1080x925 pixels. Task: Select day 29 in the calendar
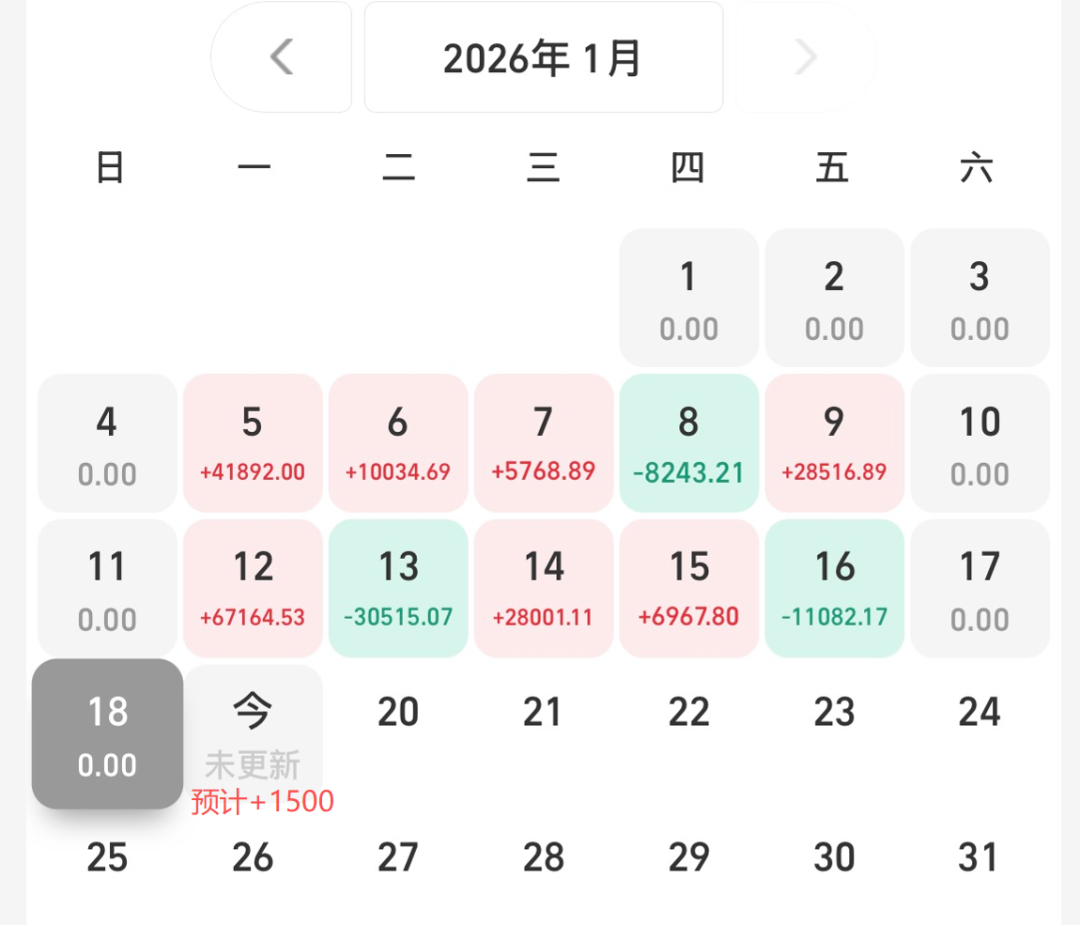[x=689, y=858]
